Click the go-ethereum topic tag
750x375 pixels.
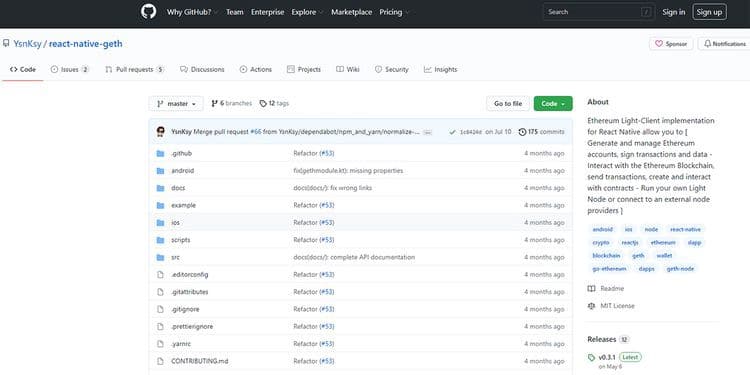[609, 269]
